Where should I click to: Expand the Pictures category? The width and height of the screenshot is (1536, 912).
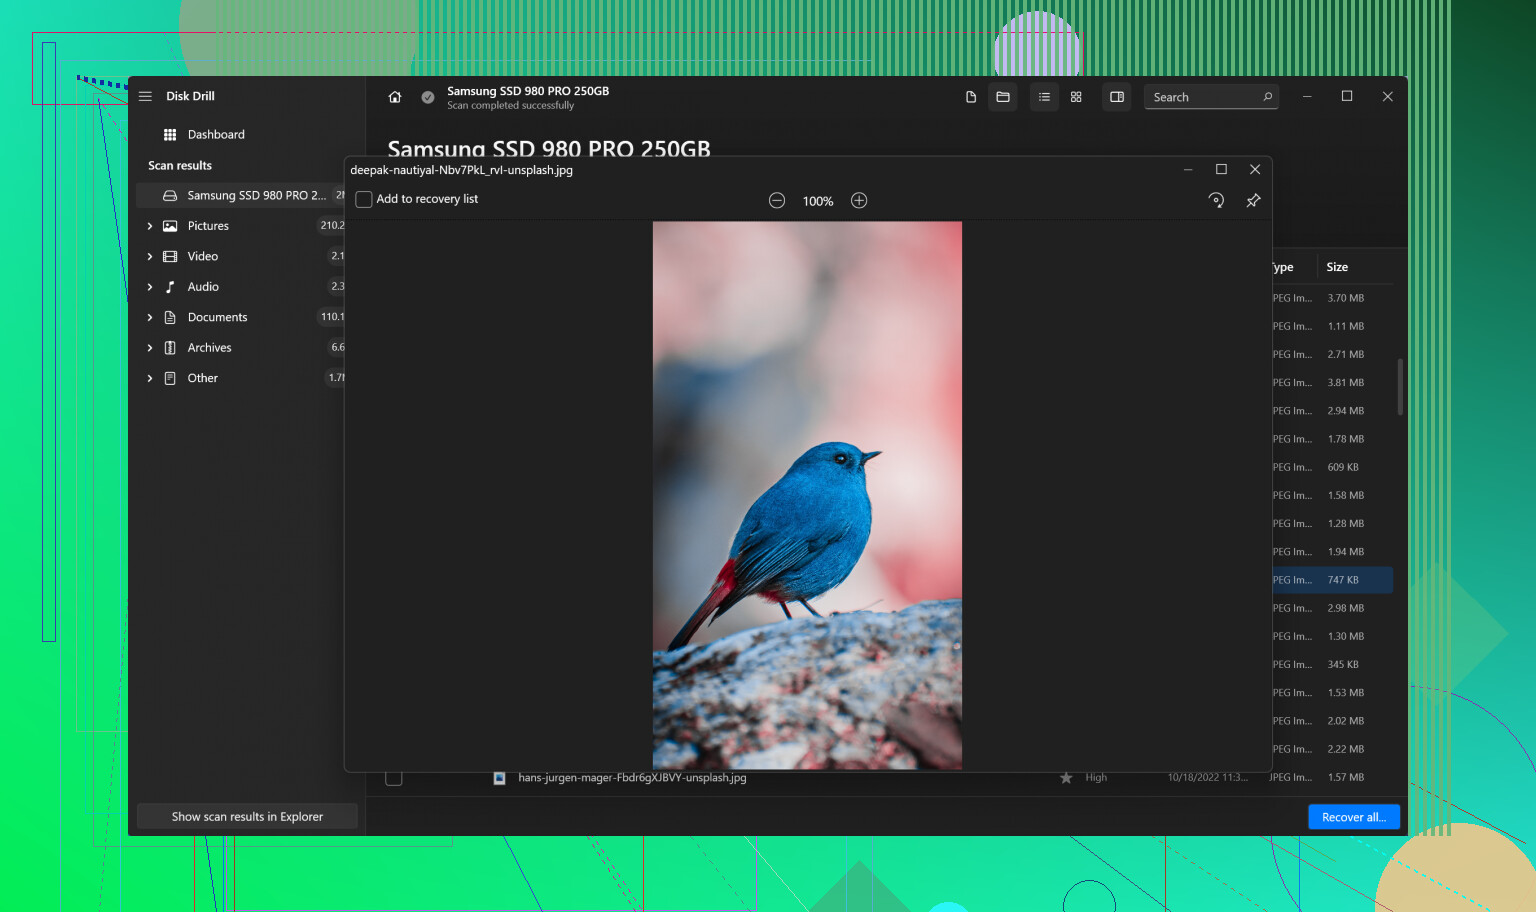[150, 226]
